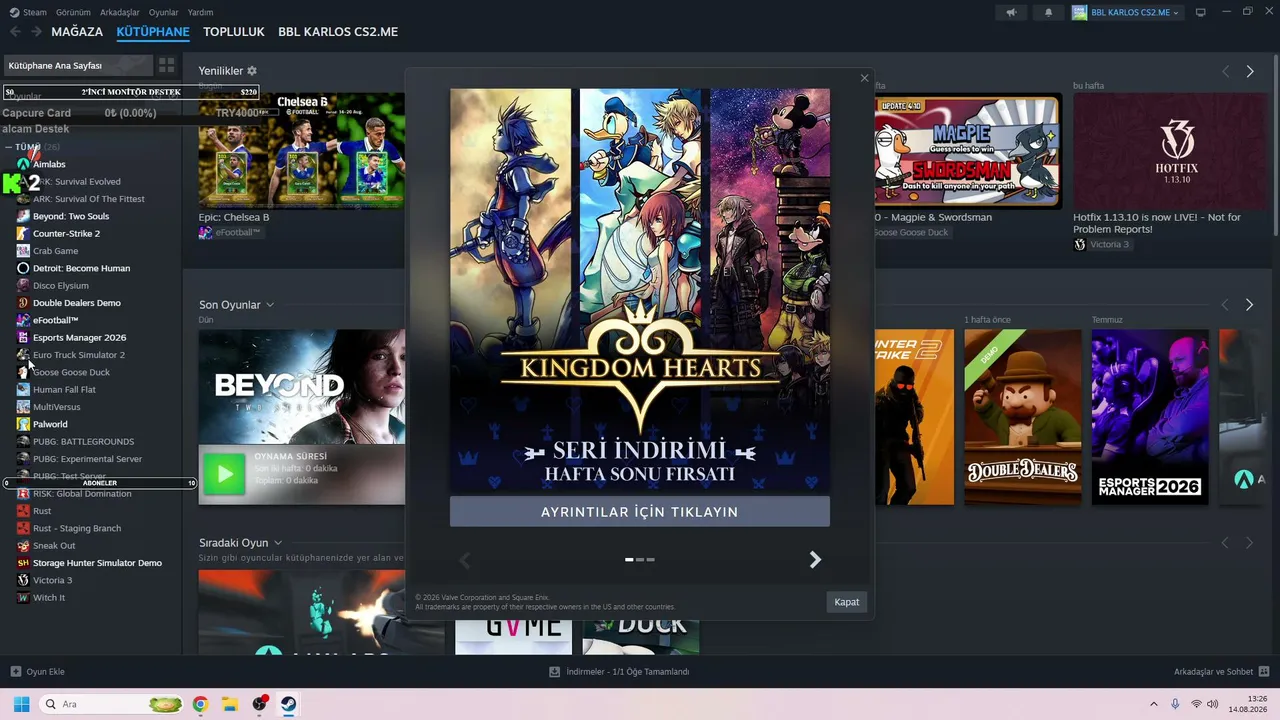Show next Son Oyunlar items with right arrow

coord(1249,305)
